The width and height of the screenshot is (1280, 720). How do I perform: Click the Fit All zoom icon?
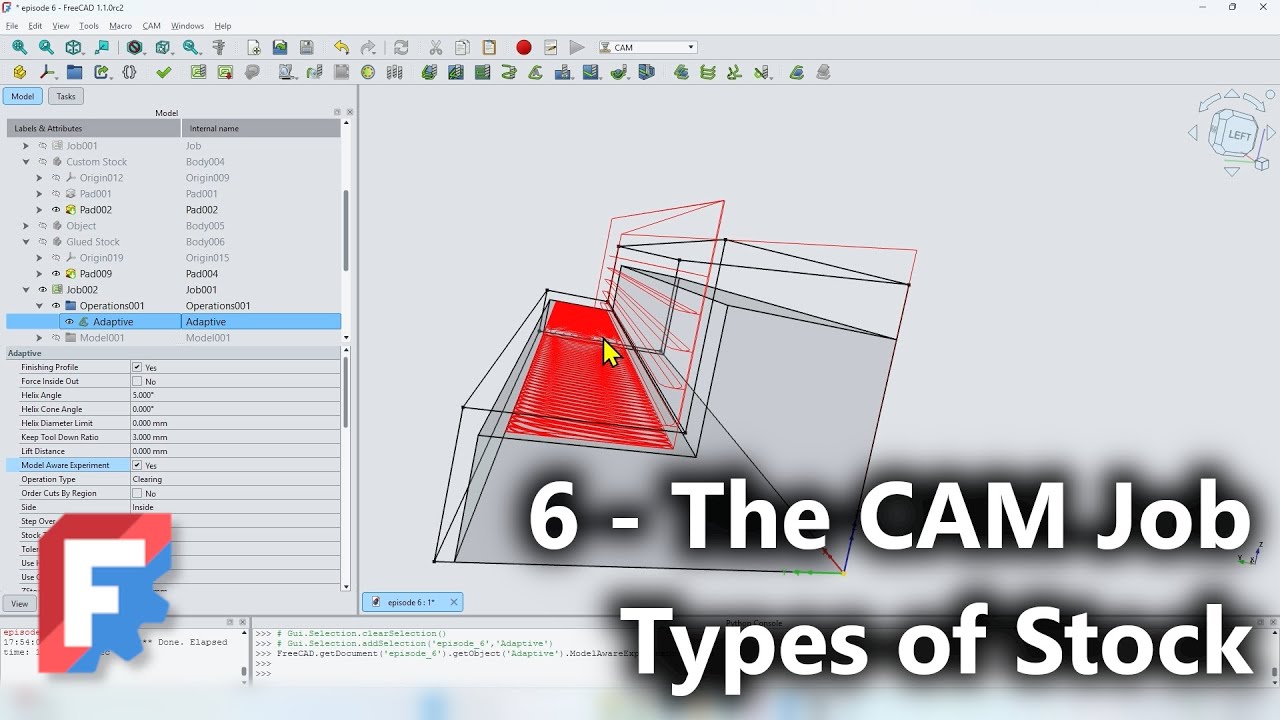(x=19, y=47)
